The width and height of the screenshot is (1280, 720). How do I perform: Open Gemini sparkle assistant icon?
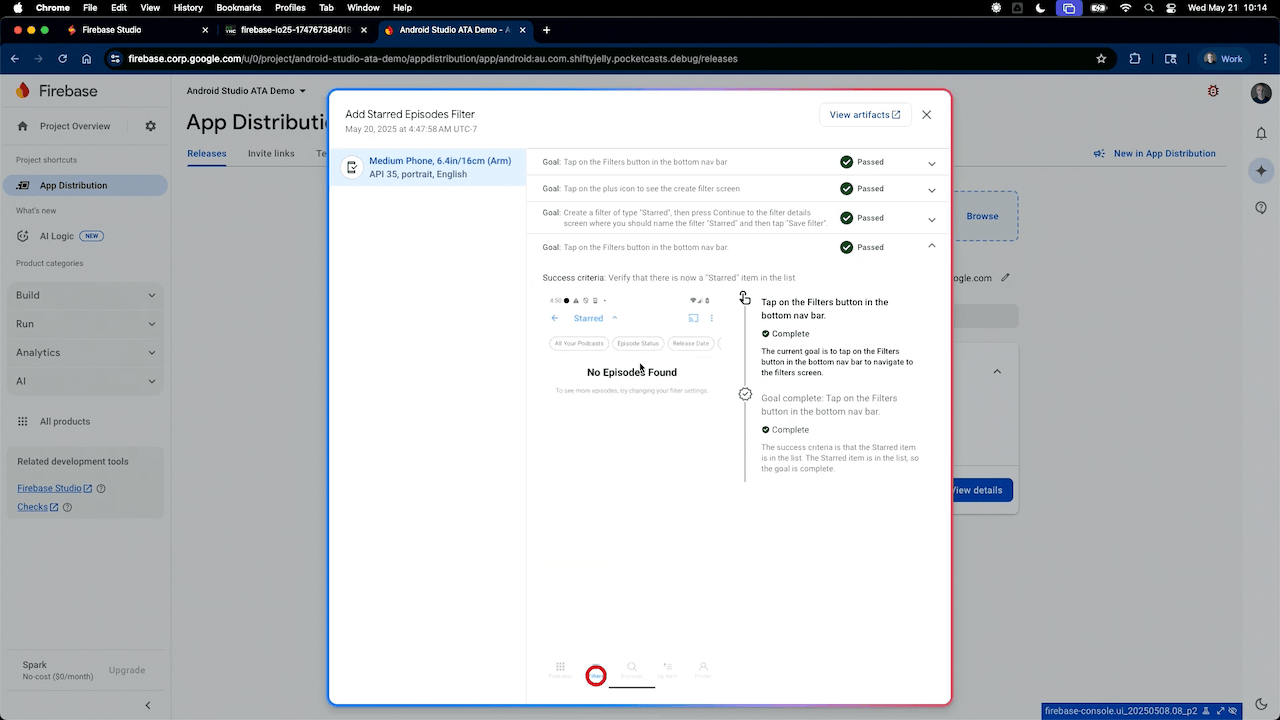pos(1261,171)
